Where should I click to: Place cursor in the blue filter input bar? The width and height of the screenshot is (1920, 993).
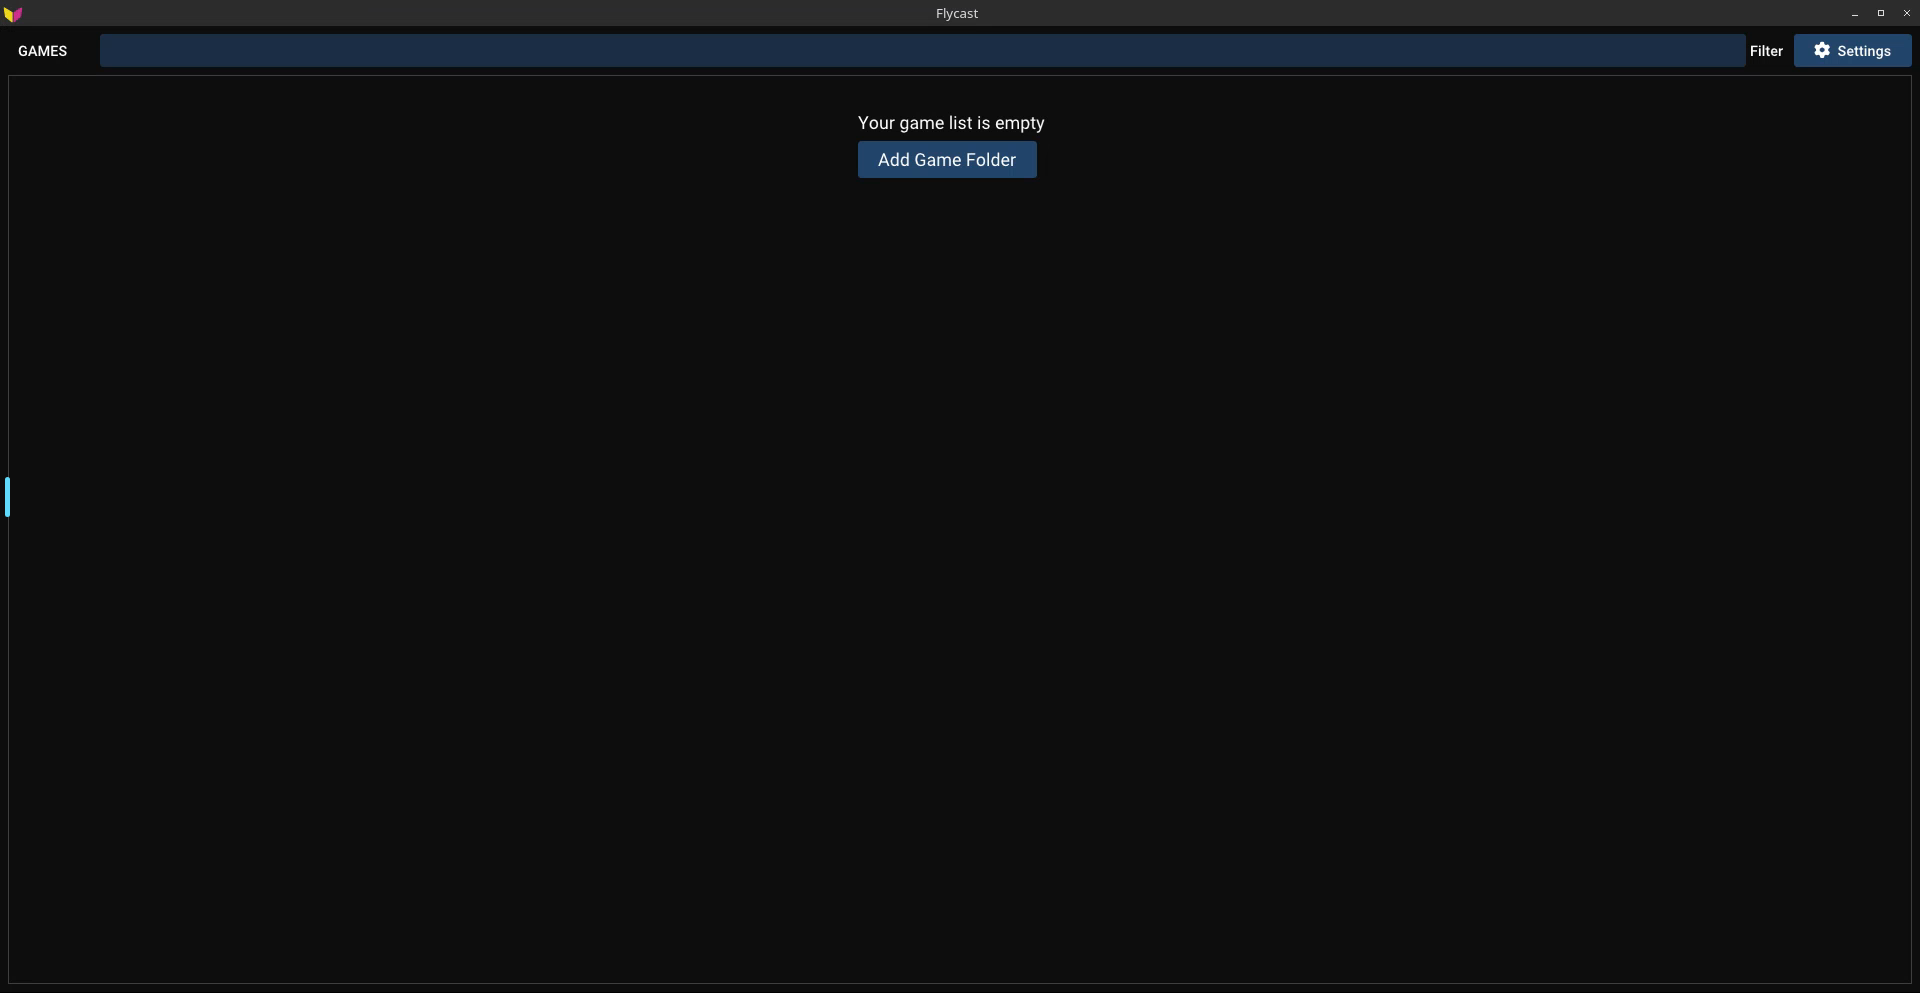point(600,51)
